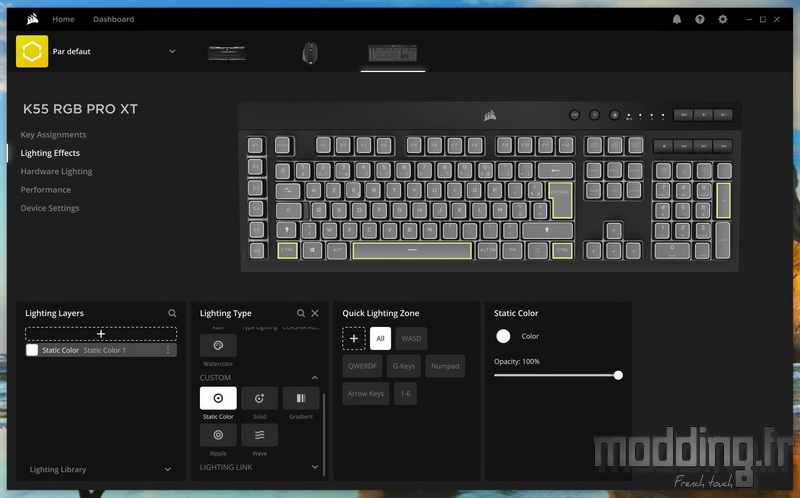Select the Windows key on keyboard
The image size is (800, 498).
312,251
